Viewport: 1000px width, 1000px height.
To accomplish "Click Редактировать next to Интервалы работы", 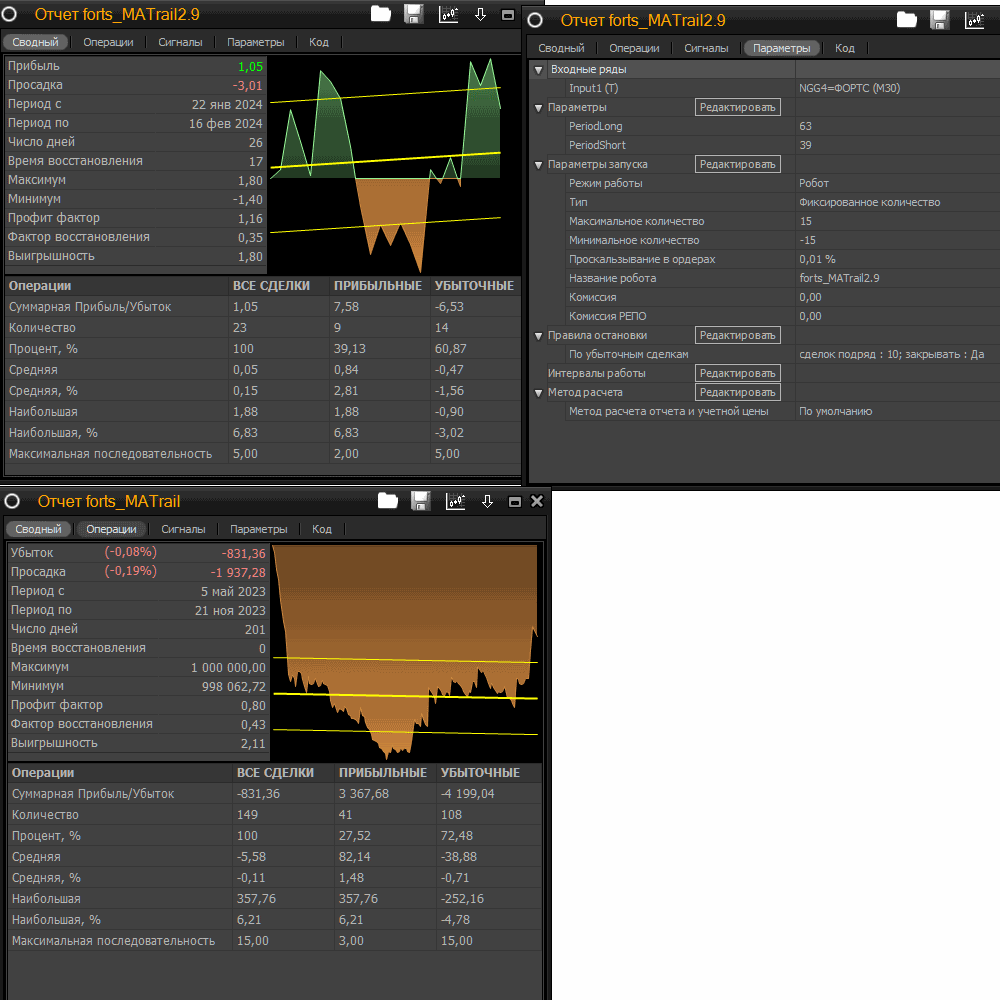I will pos(737,373).
